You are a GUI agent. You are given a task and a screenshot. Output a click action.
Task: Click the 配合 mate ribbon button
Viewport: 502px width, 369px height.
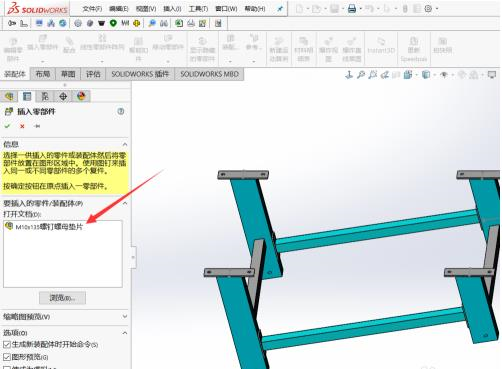click(69, 45)
